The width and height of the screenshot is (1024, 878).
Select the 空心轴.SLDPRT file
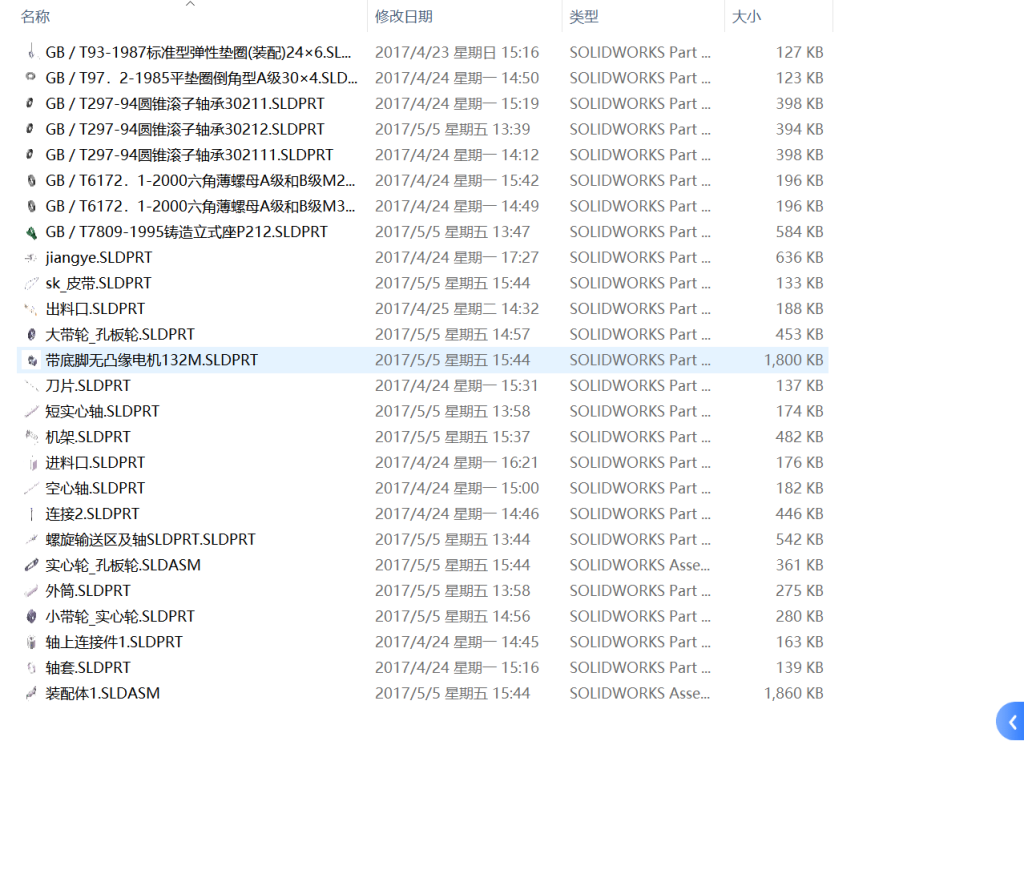coord(95,488)
